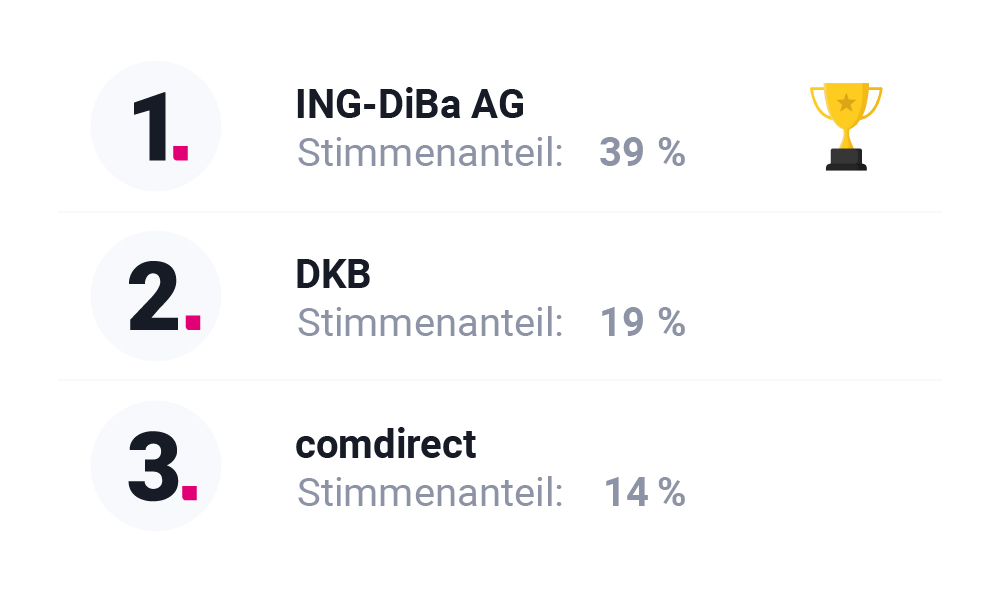Click the divider line below ING-DiBa row
Viewport: 1000px width, 601px height.
[x=500, y=212]
